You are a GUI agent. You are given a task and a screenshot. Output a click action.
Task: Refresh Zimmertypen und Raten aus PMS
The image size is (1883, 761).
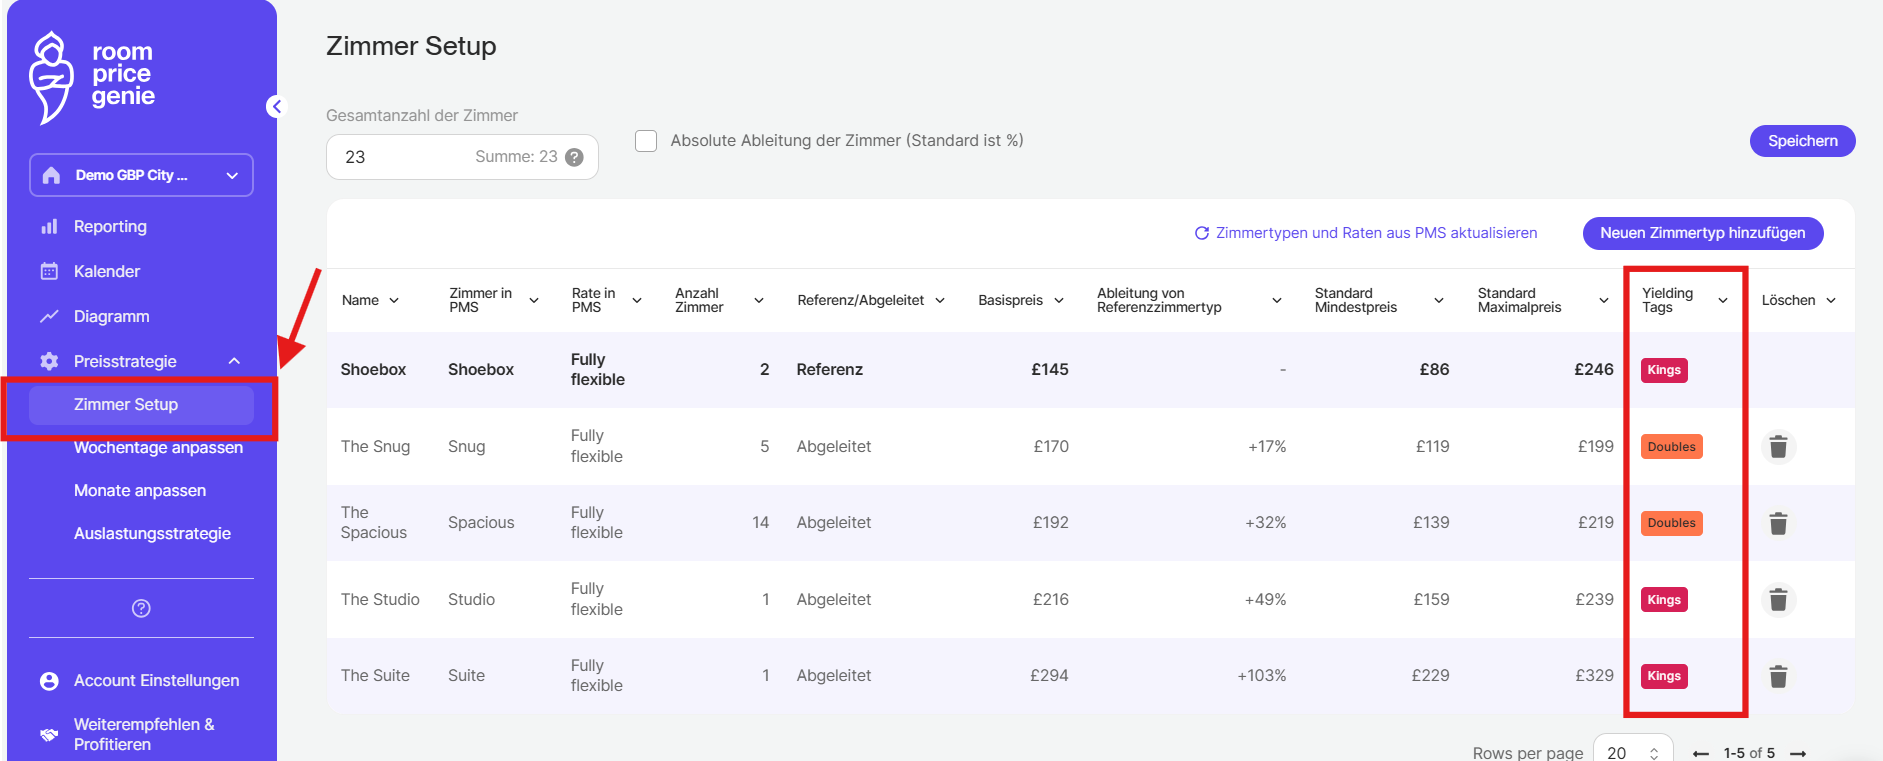pyautogui.click(x=1366, y=233)
